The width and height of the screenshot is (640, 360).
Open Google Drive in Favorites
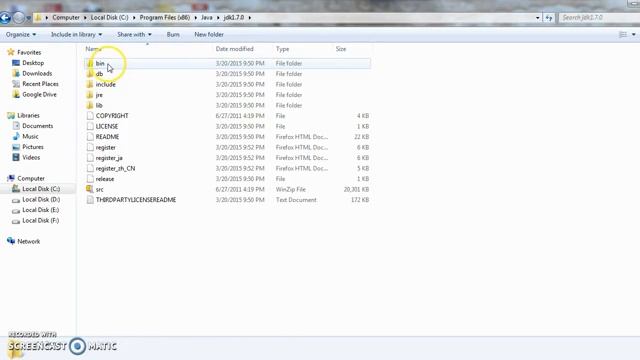39,94
